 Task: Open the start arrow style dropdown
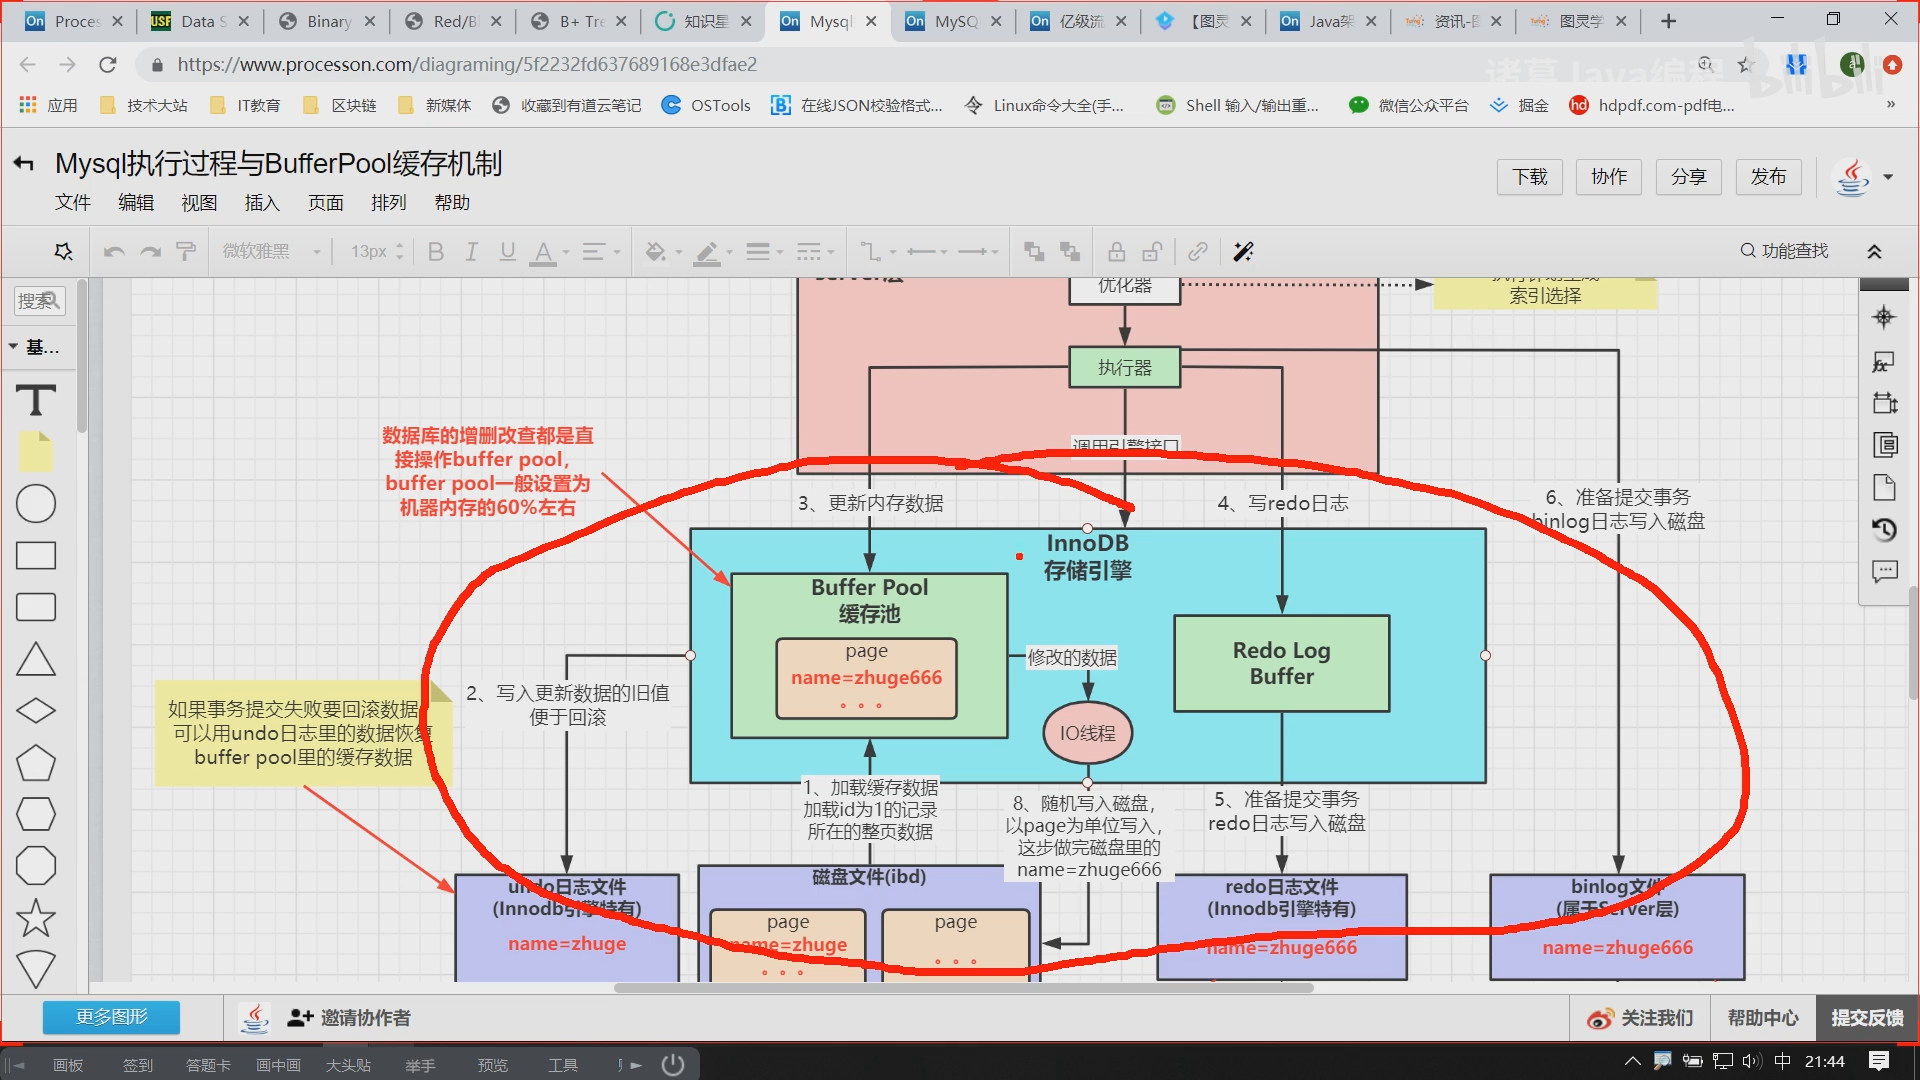pos(927,252)
